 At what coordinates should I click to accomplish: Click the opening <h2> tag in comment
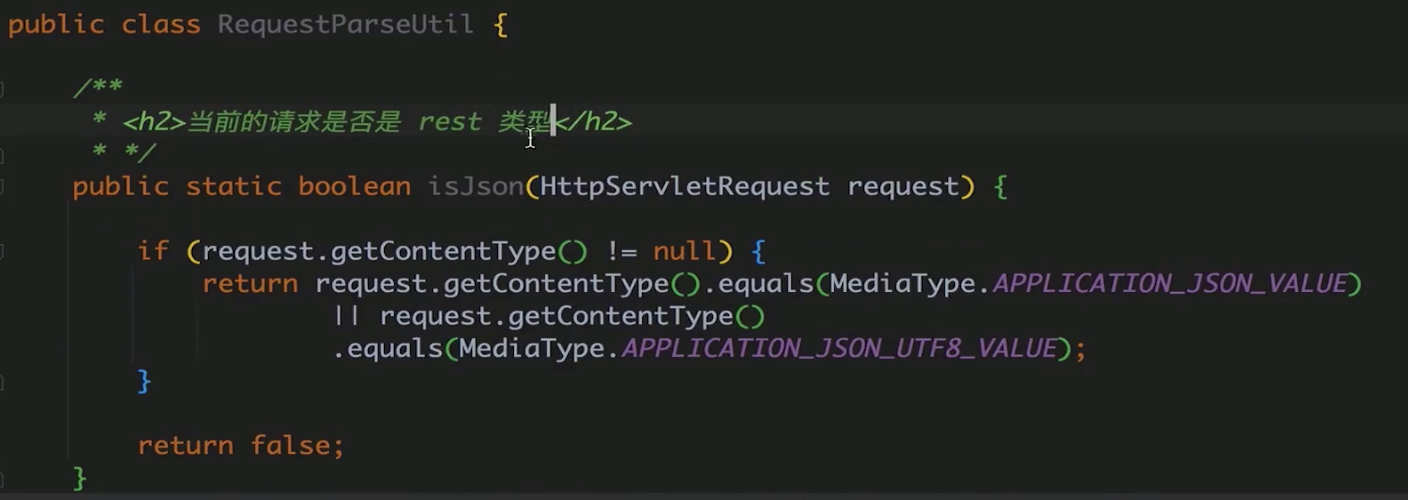[x=154, y=122]
